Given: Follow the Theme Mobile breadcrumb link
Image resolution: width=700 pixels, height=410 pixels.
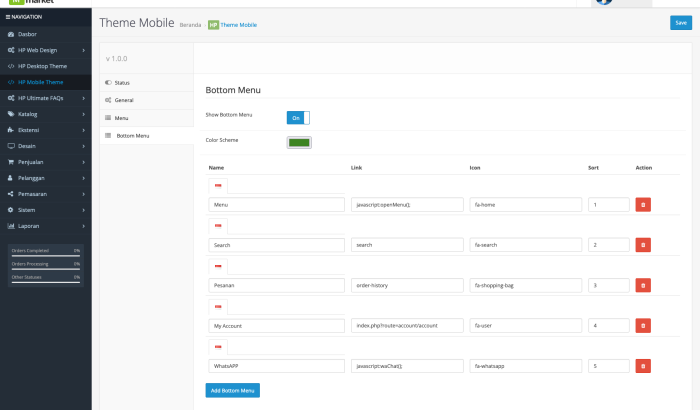Looking at the screenshot, I should click(238, 25).
